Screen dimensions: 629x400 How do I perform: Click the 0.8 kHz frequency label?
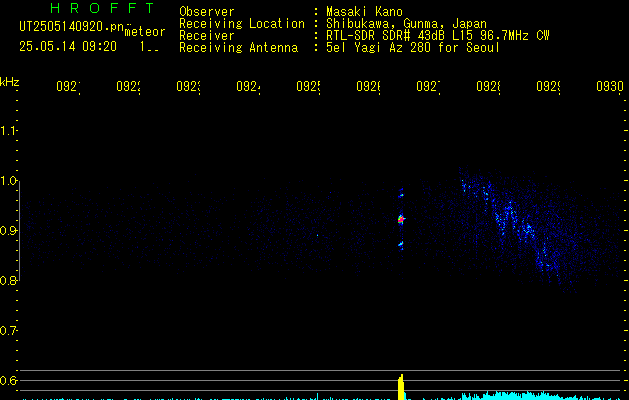click(x=8, y=280)
